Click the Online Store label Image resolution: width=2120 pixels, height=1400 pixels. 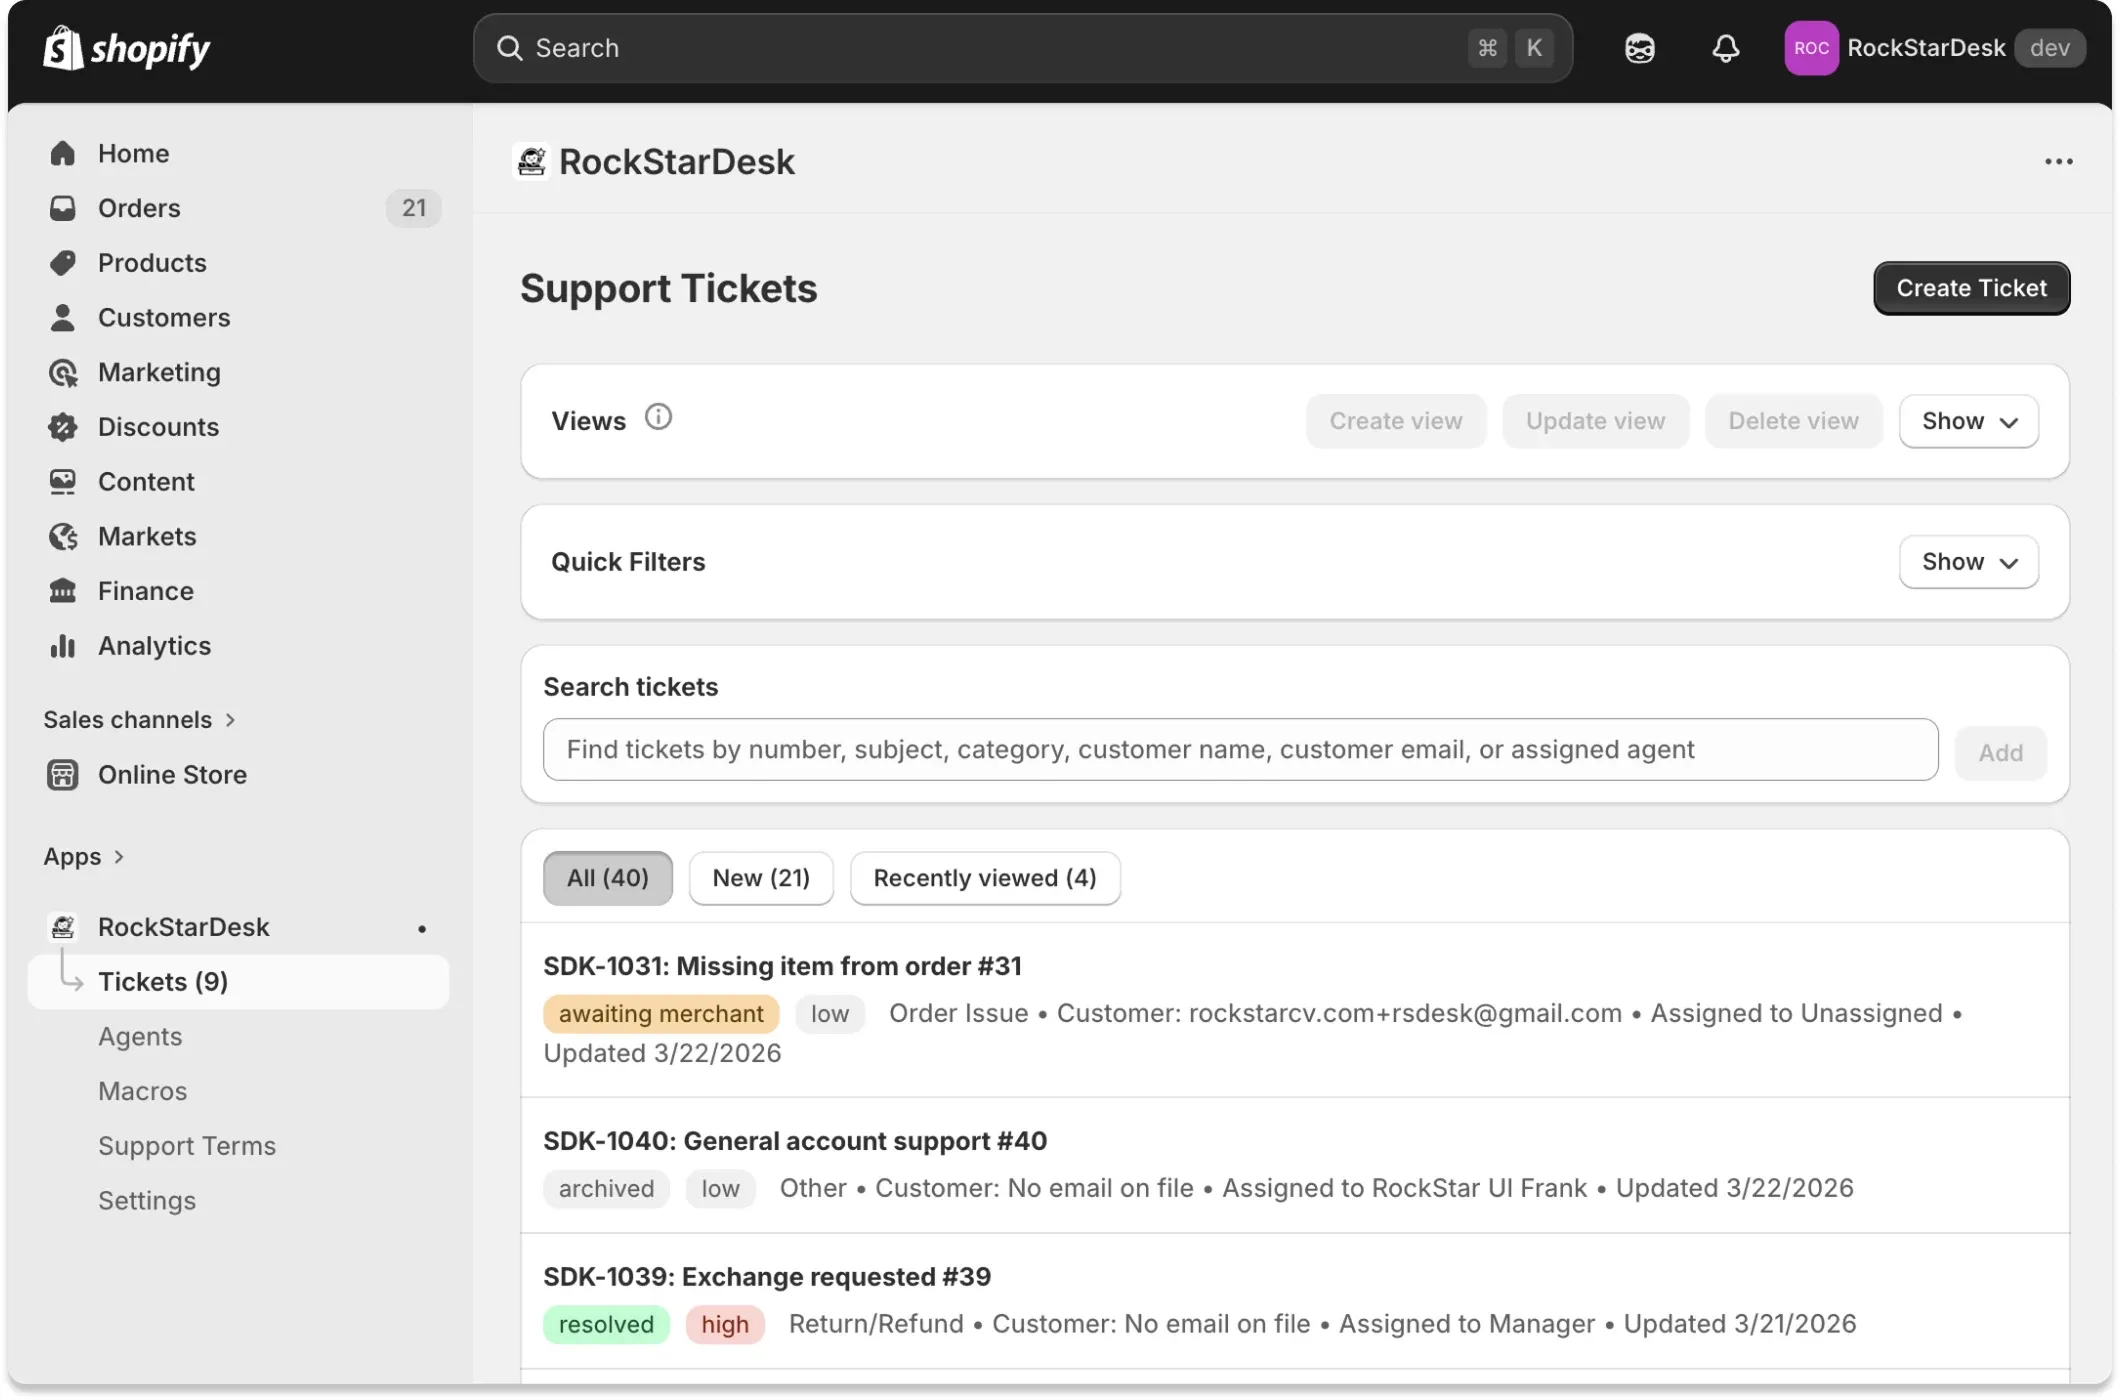click(x=172, y=775)
